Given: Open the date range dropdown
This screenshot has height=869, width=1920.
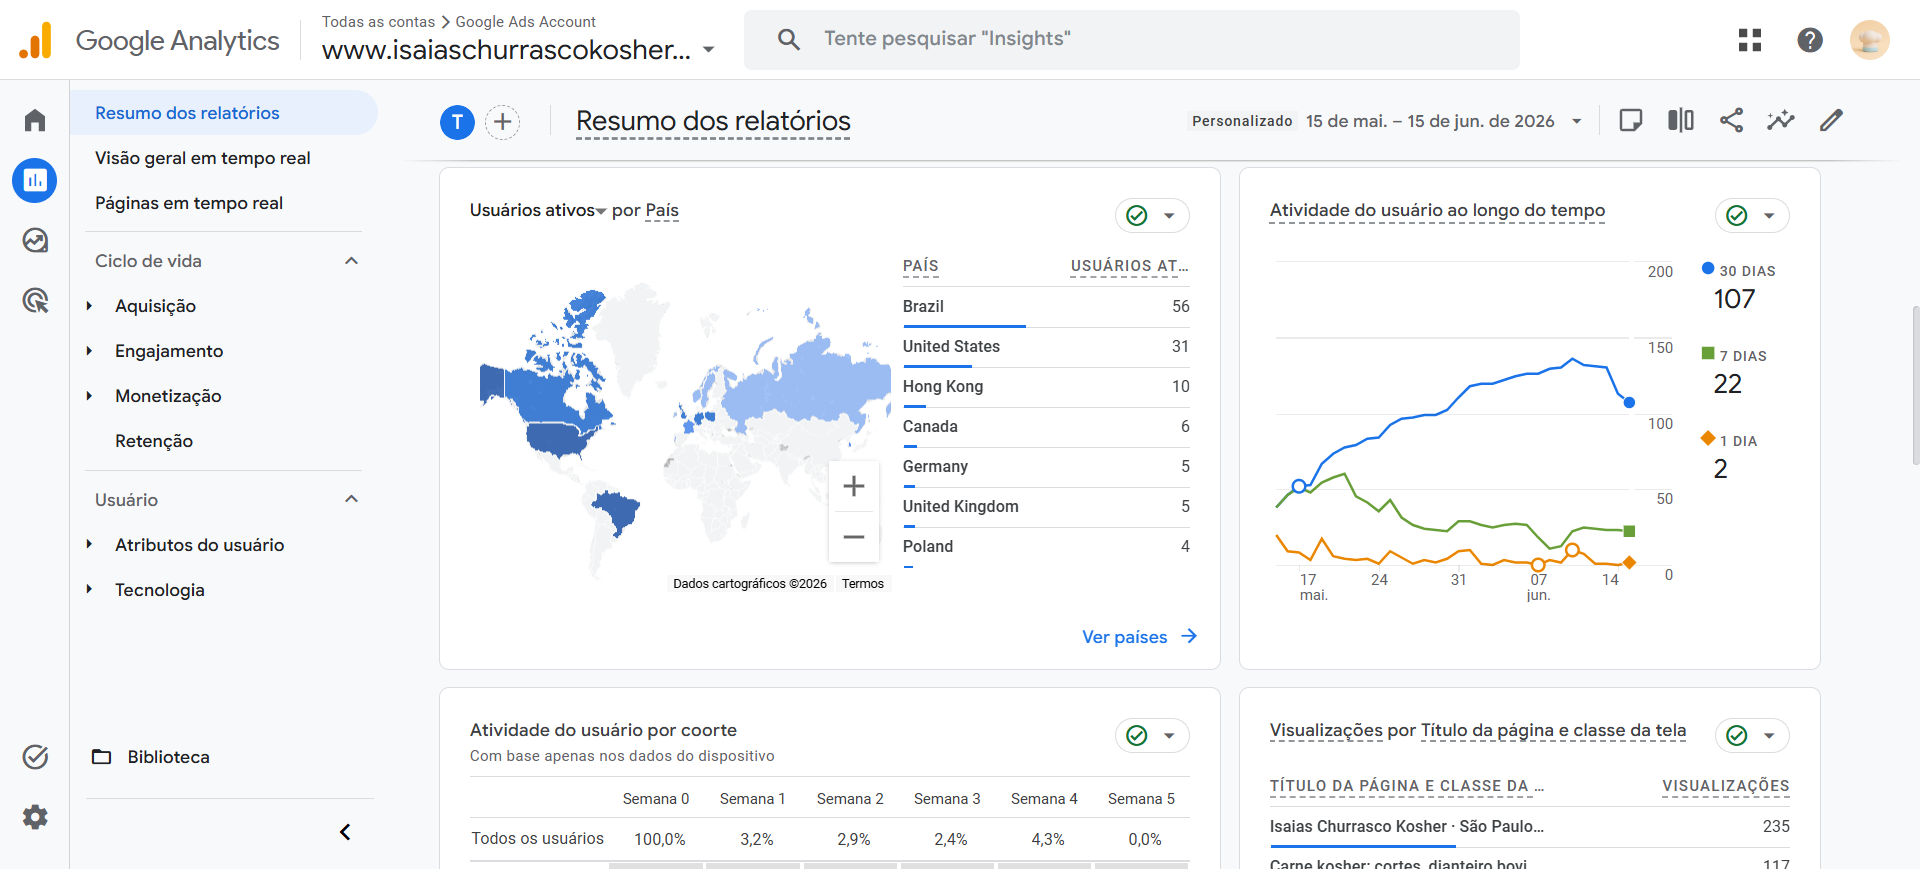Looking at the screenshot, I should coord(1577,121).
